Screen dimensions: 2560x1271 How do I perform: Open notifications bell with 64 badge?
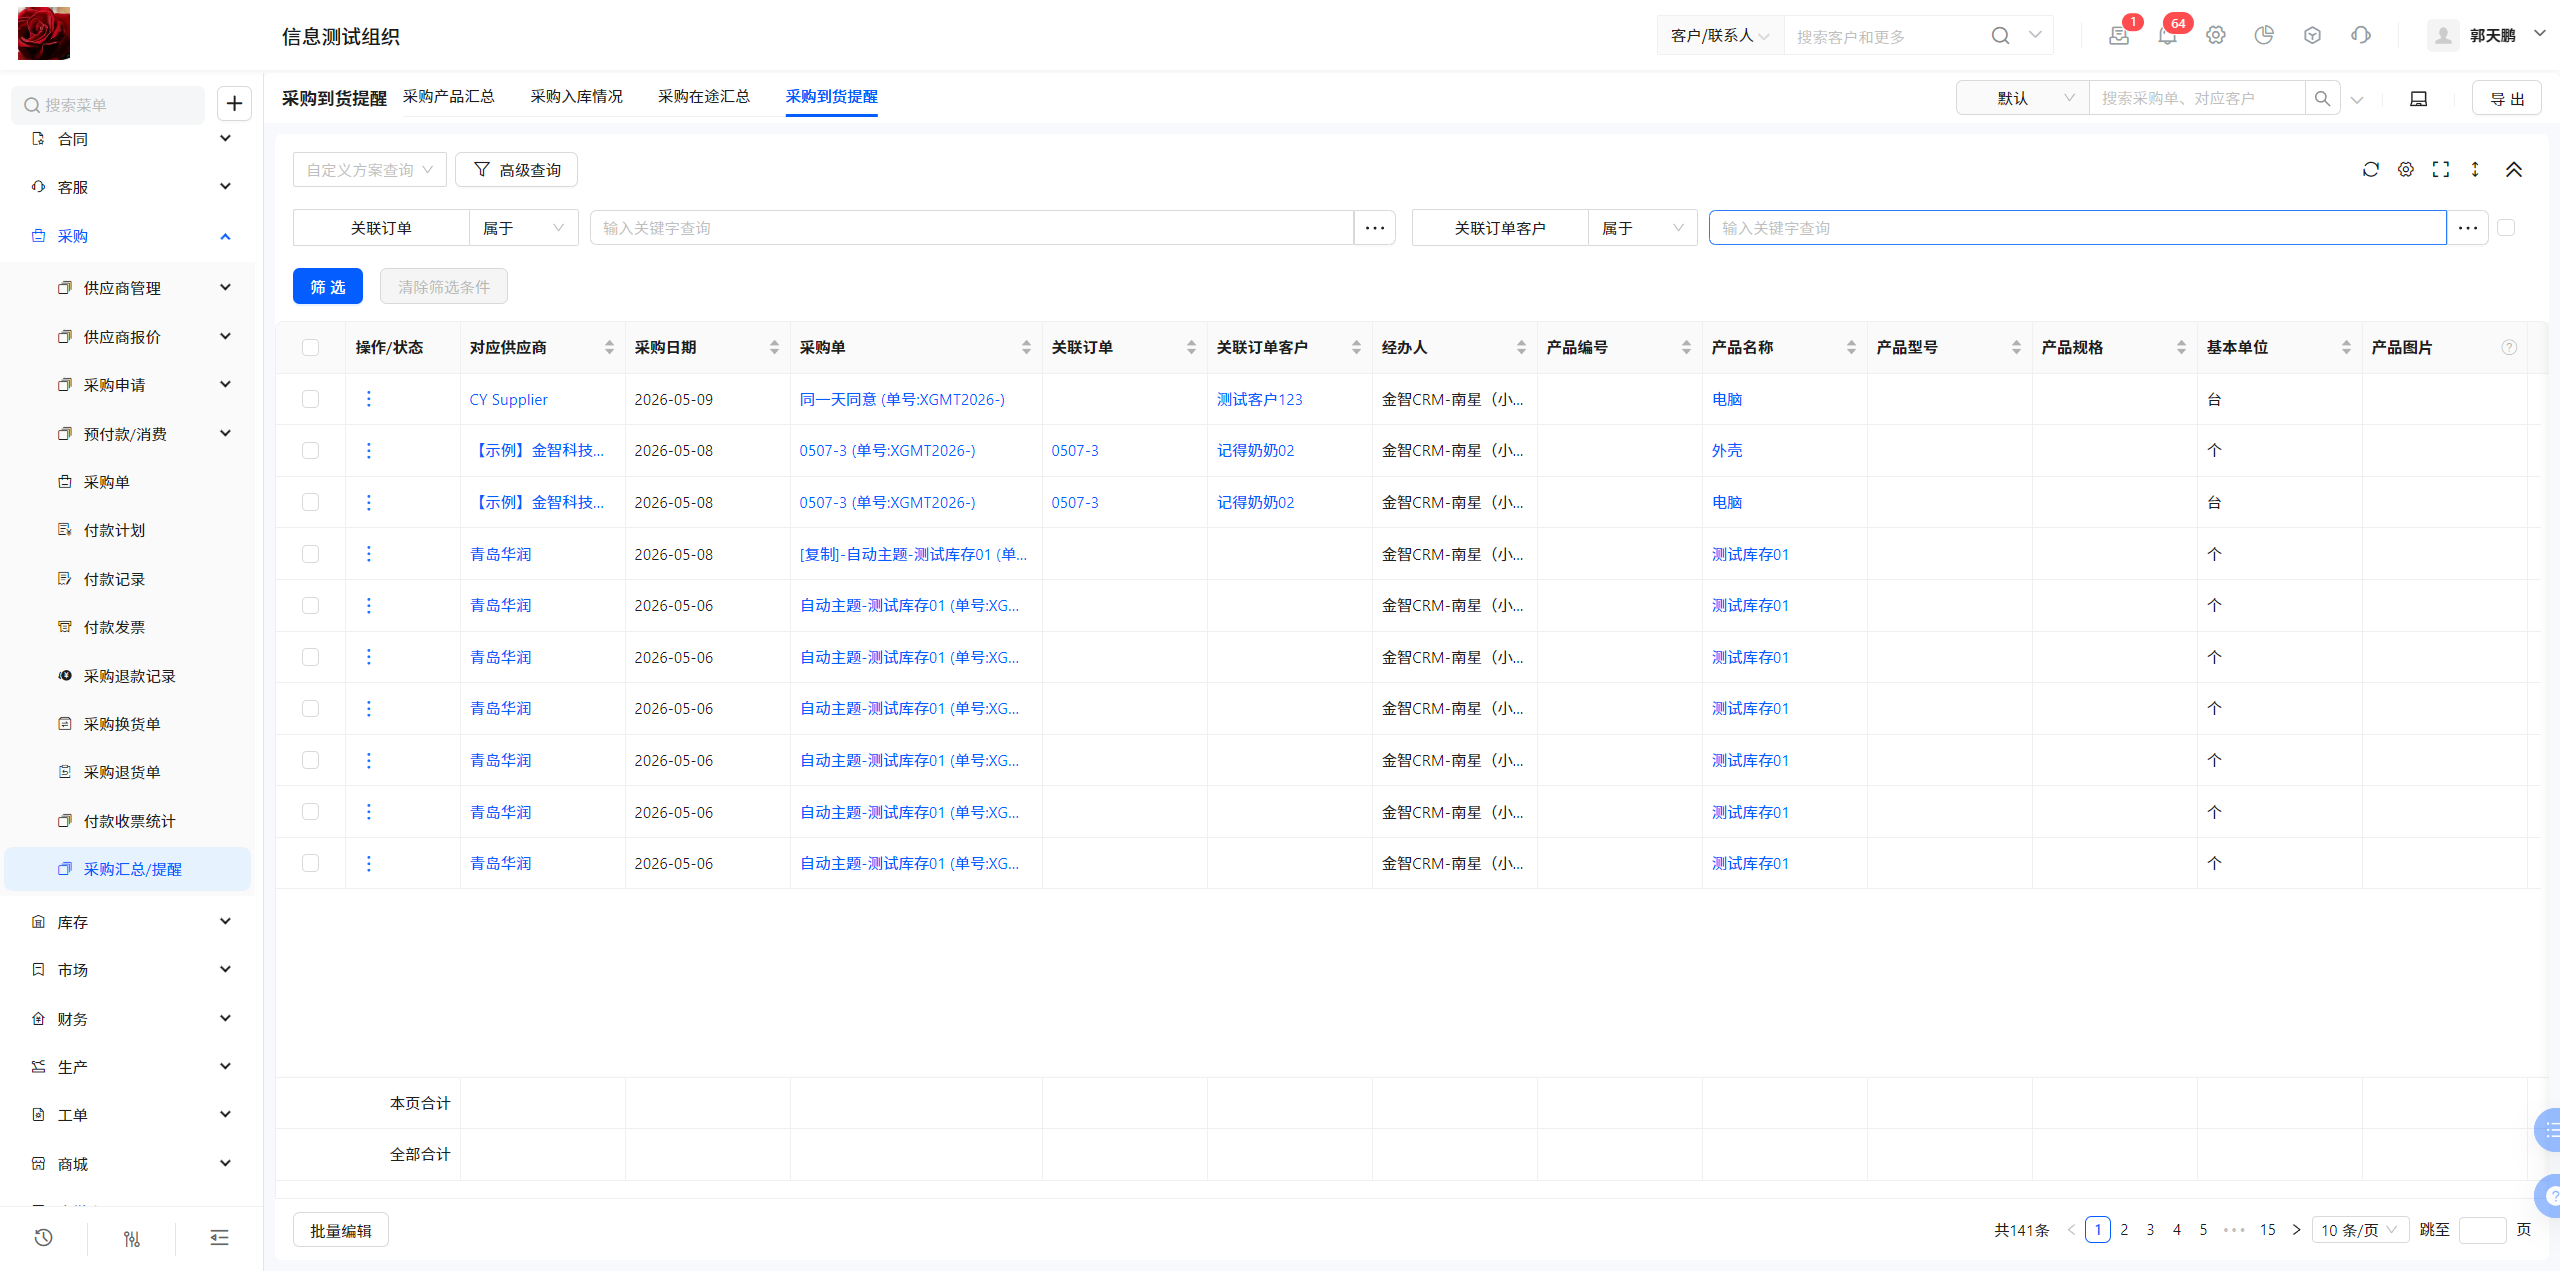(2167, 36)
